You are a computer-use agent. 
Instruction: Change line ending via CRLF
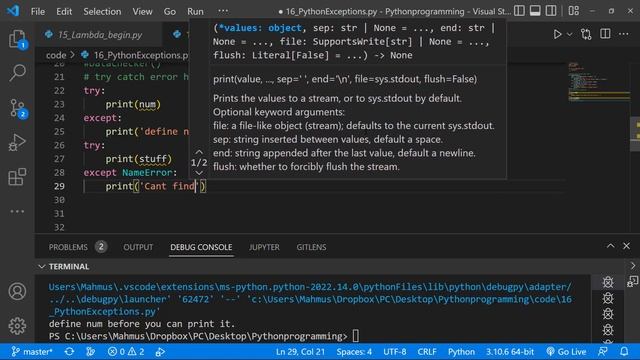click(427, 351)
